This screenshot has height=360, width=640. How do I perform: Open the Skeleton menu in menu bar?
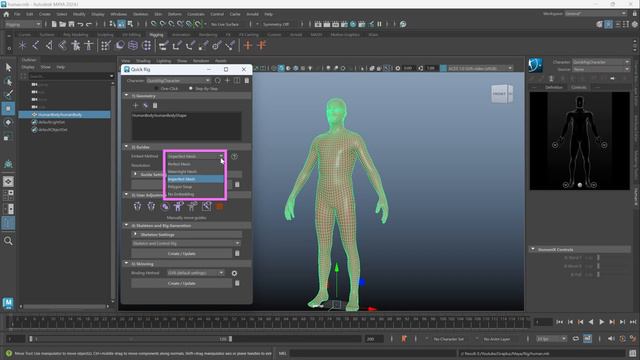140,14
